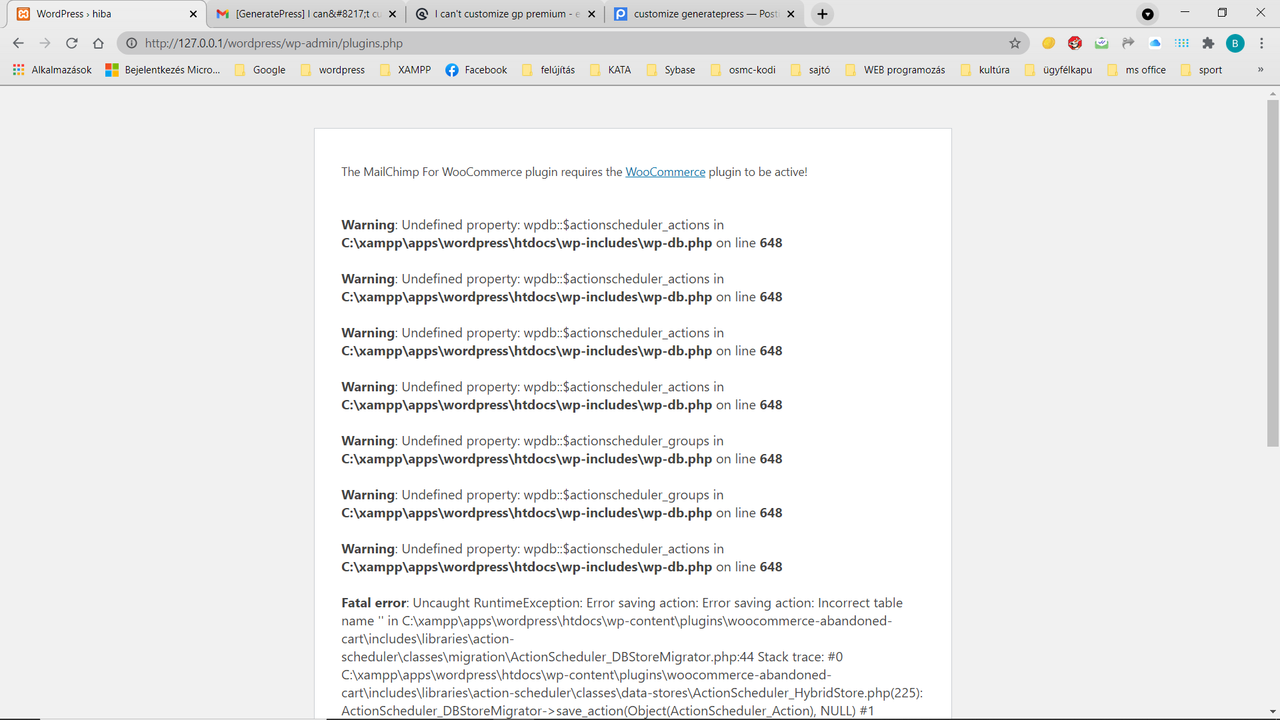This screenshot has height=720, width=1280.
Task: Open the Alkalmazások apps shortcut
Action: click(x=52, y=70)
